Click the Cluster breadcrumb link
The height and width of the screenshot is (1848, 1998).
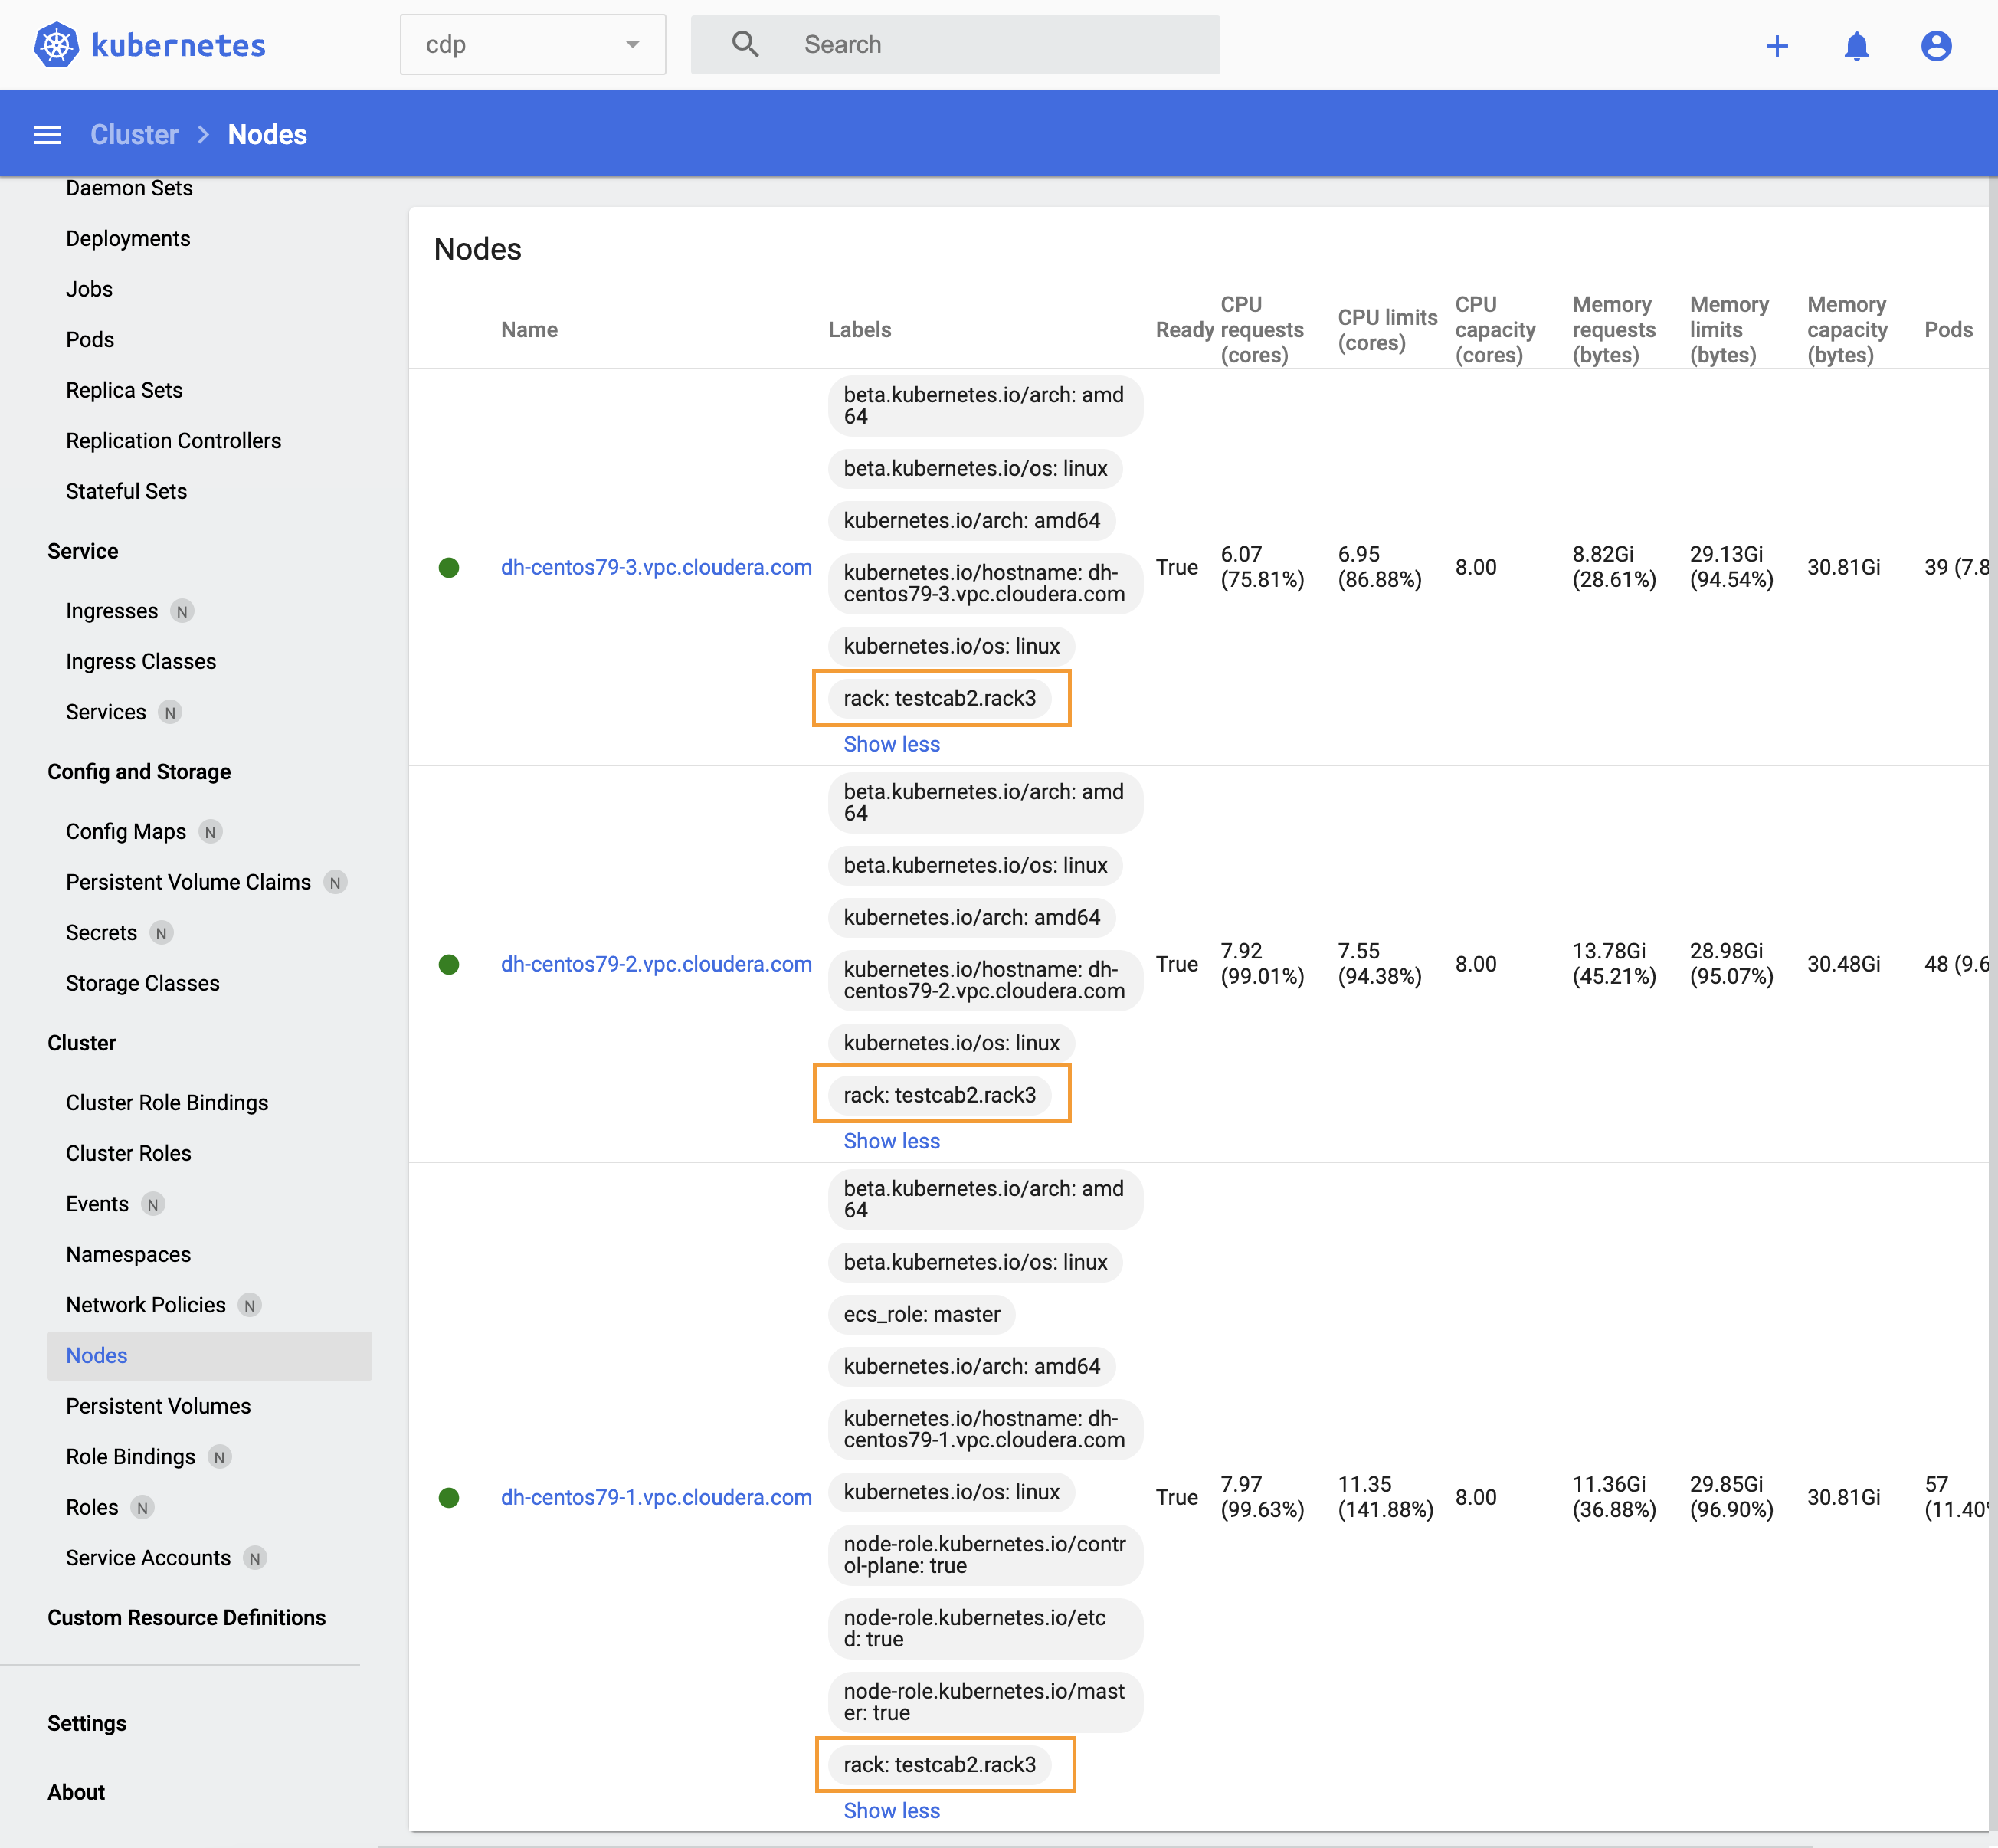tap(134, 135)
